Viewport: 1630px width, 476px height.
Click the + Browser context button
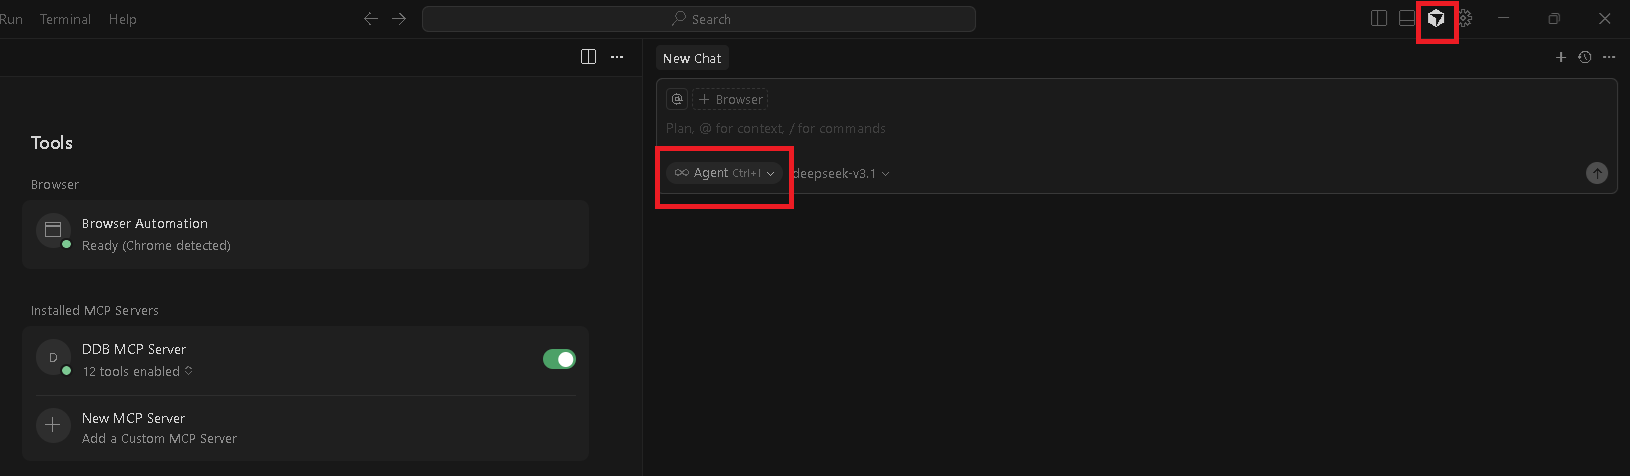click(731, 99)
